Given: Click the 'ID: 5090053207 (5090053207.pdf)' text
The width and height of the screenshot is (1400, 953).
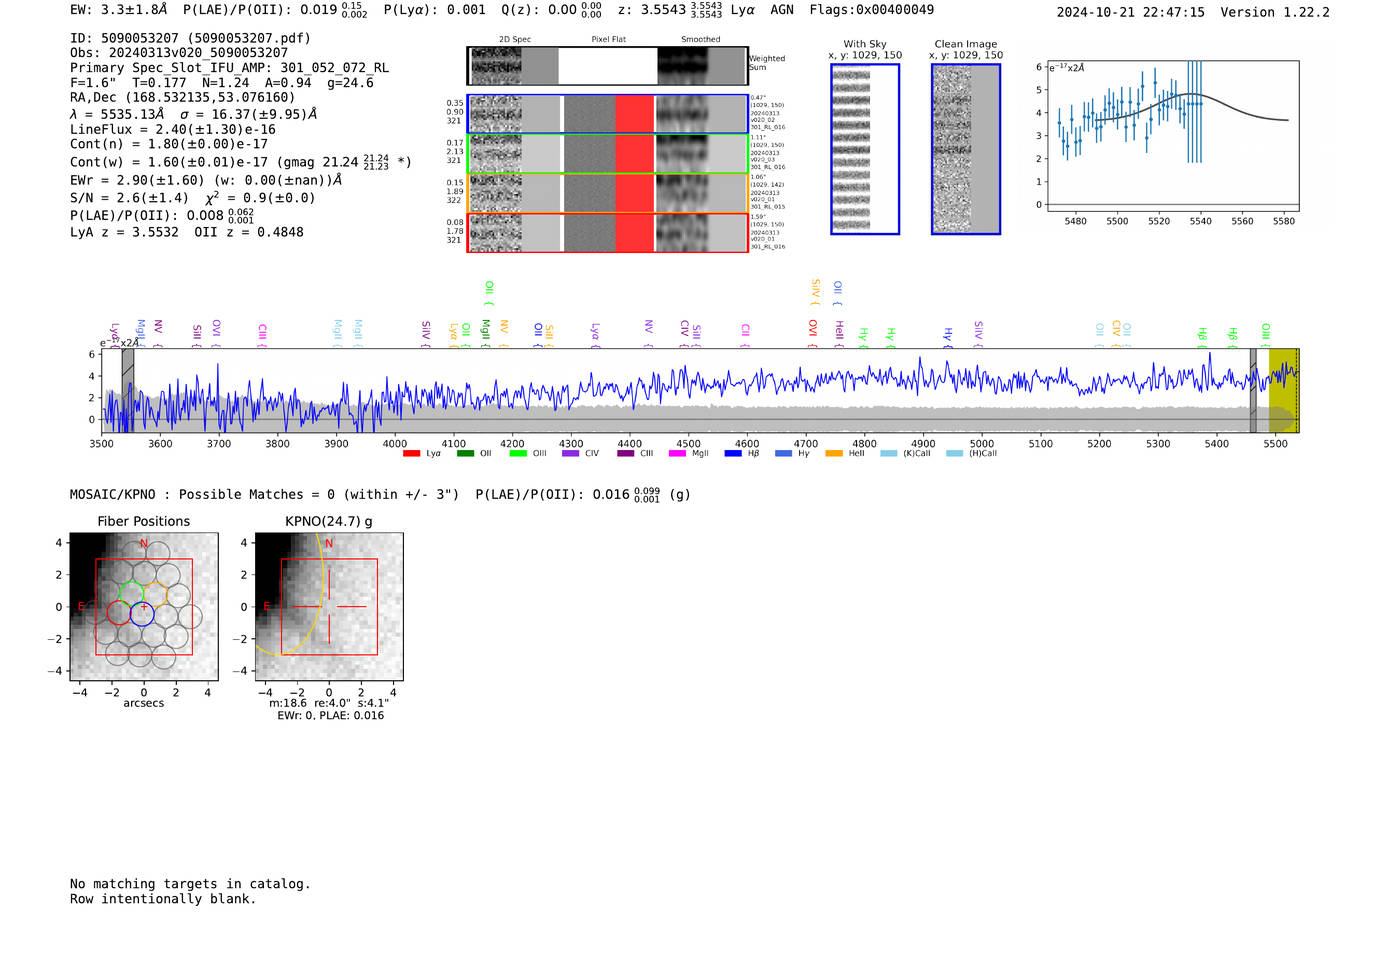Looking at the screenshot, I should [190, 38].
